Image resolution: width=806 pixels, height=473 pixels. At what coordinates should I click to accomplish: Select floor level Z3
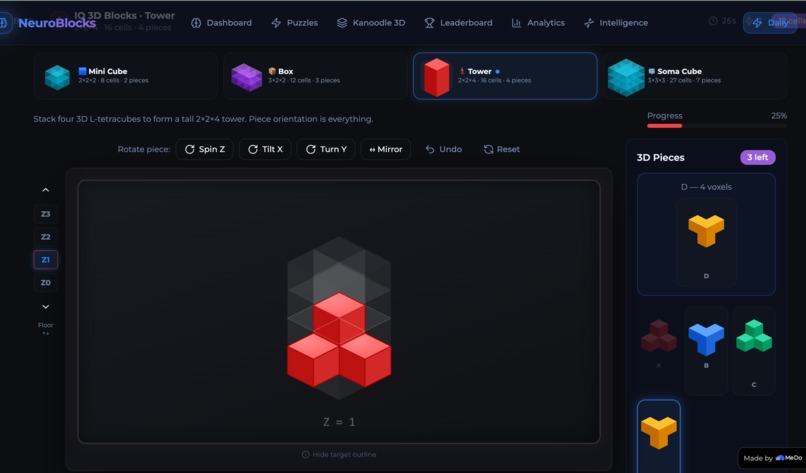coord(46,214)
